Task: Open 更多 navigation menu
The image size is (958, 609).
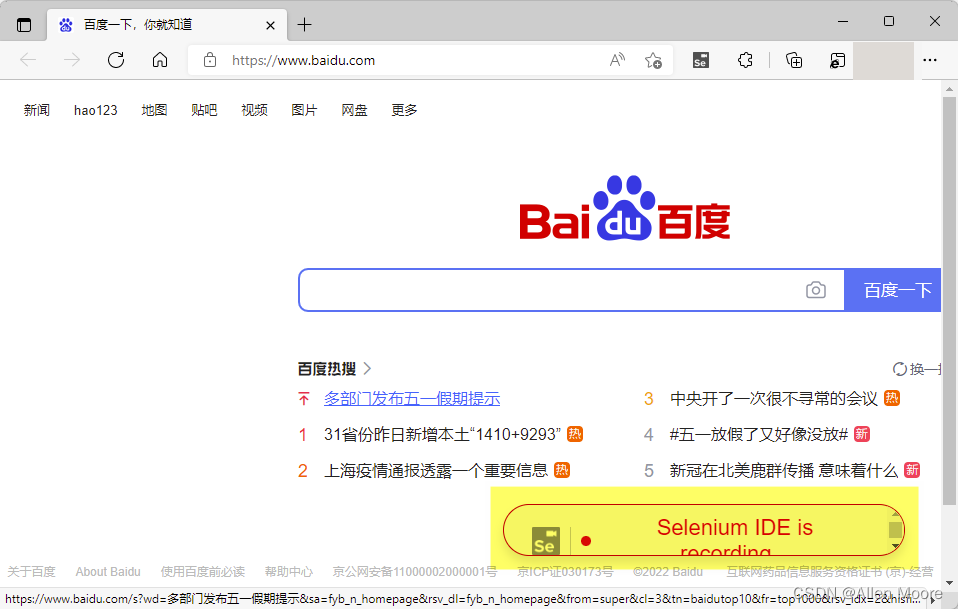Action: tap(404, 110)
